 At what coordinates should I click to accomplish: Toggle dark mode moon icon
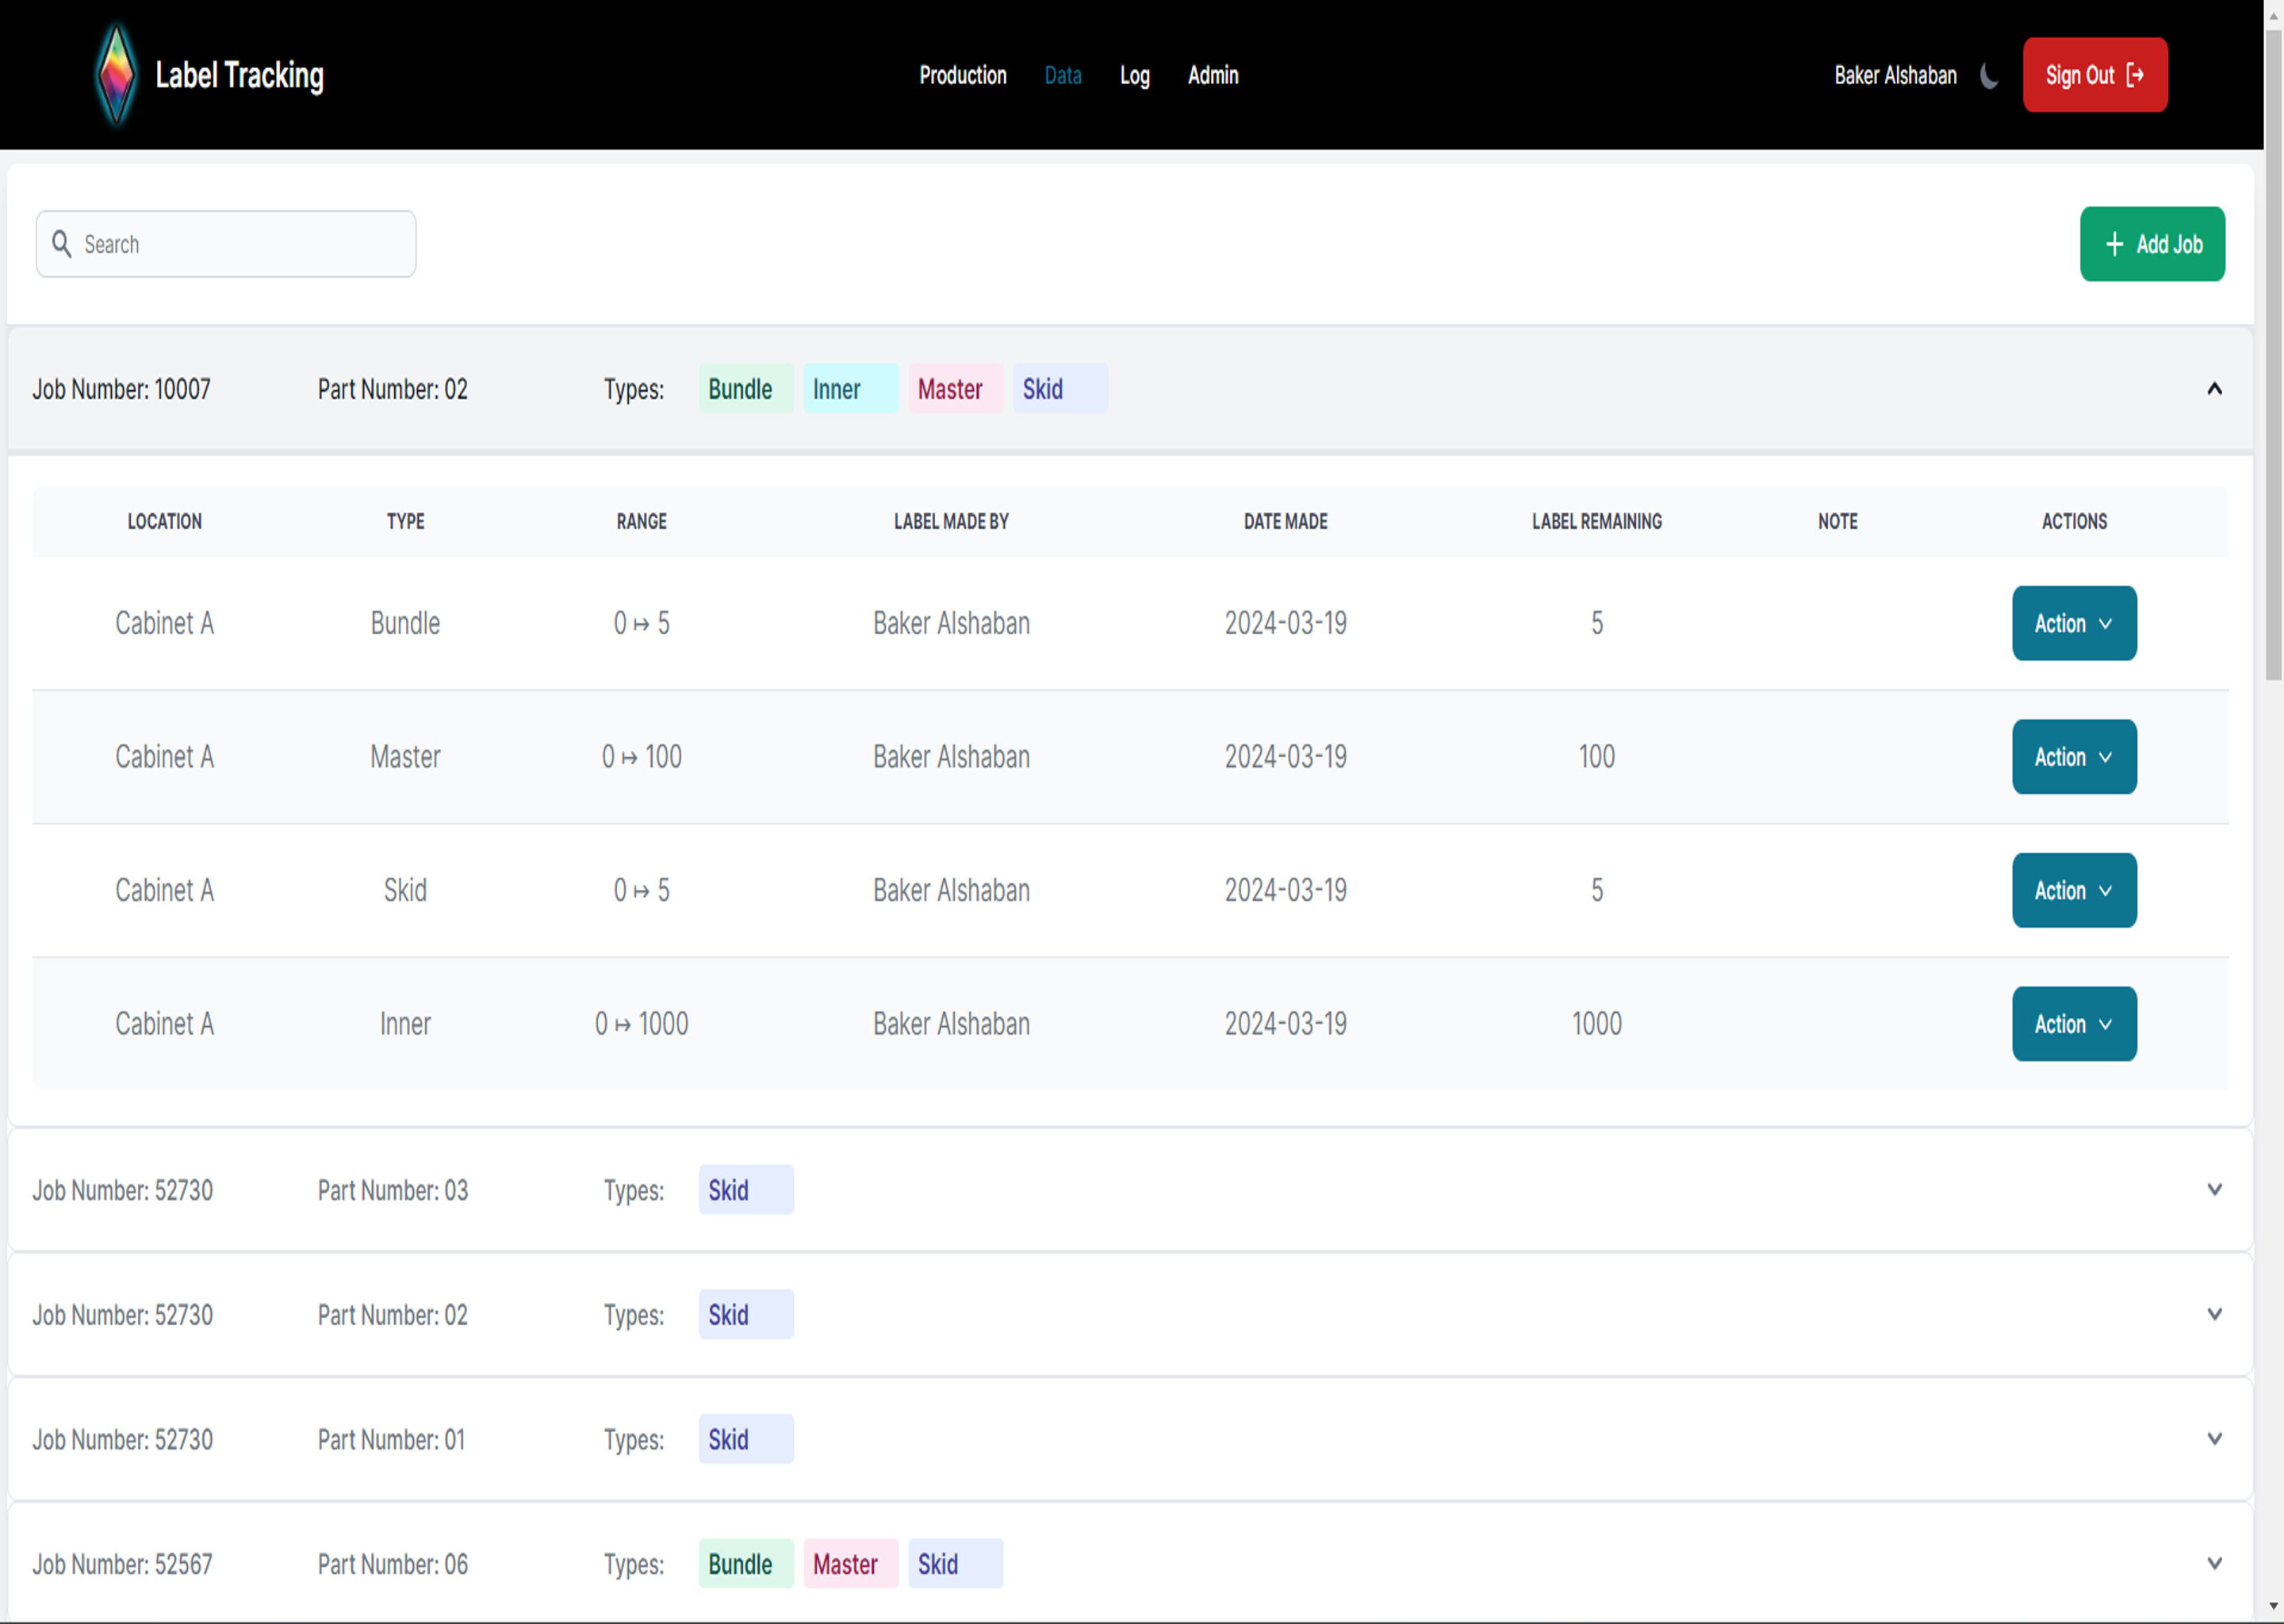point(1989,75)
